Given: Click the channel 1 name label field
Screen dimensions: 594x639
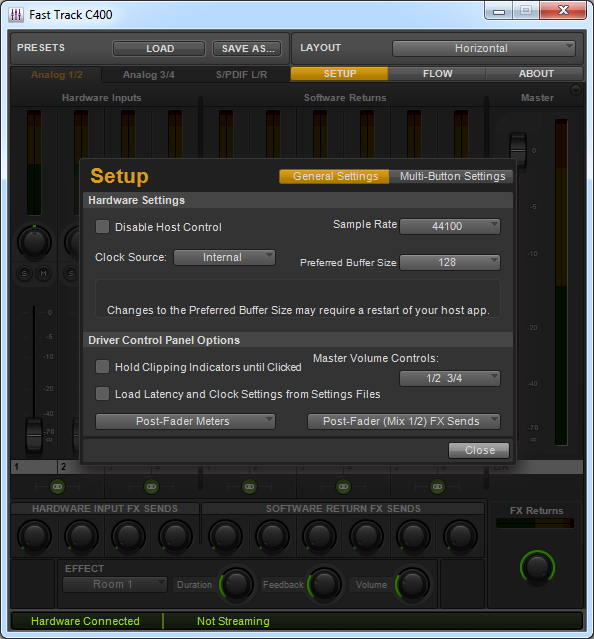Looking at the screenshot, I should [34, 467].
